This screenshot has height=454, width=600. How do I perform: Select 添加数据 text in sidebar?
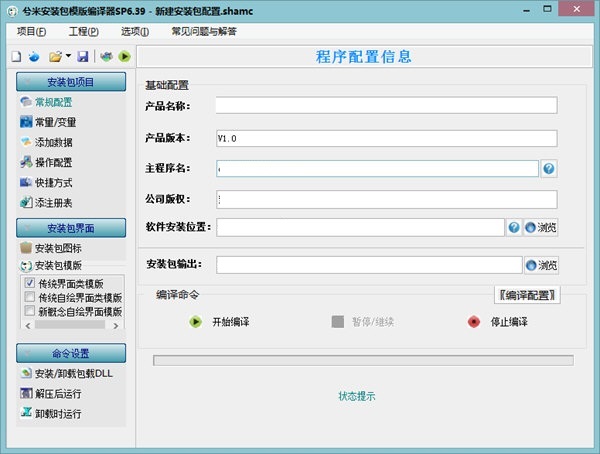tap(54, 142)
